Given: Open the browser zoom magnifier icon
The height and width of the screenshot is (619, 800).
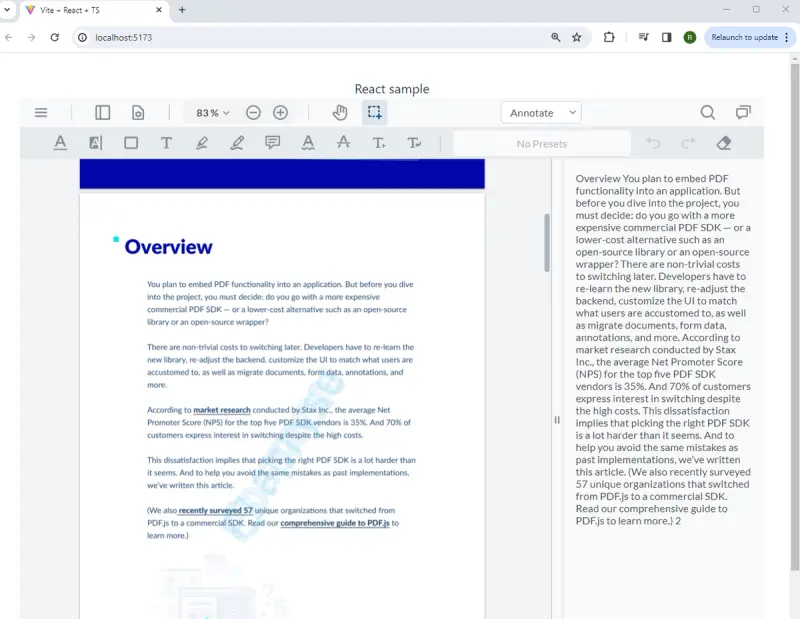Looking at the screenshot, I should [556, 37].
